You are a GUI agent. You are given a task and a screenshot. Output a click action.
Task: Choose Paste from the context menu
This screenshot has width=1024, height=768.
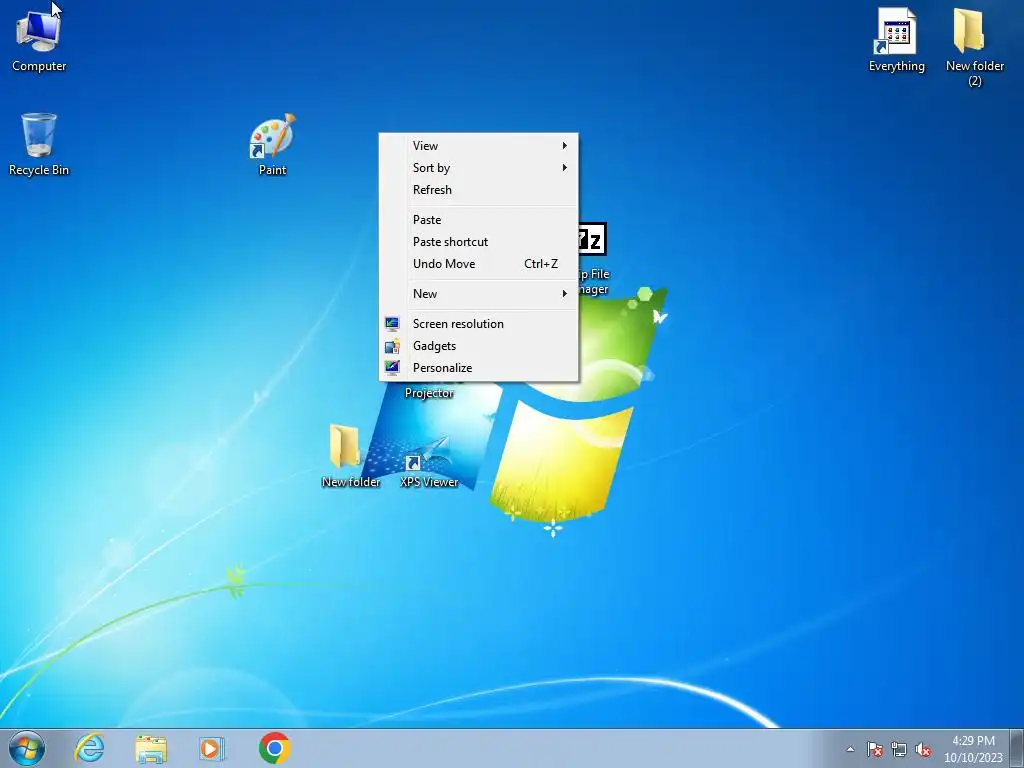478,220
